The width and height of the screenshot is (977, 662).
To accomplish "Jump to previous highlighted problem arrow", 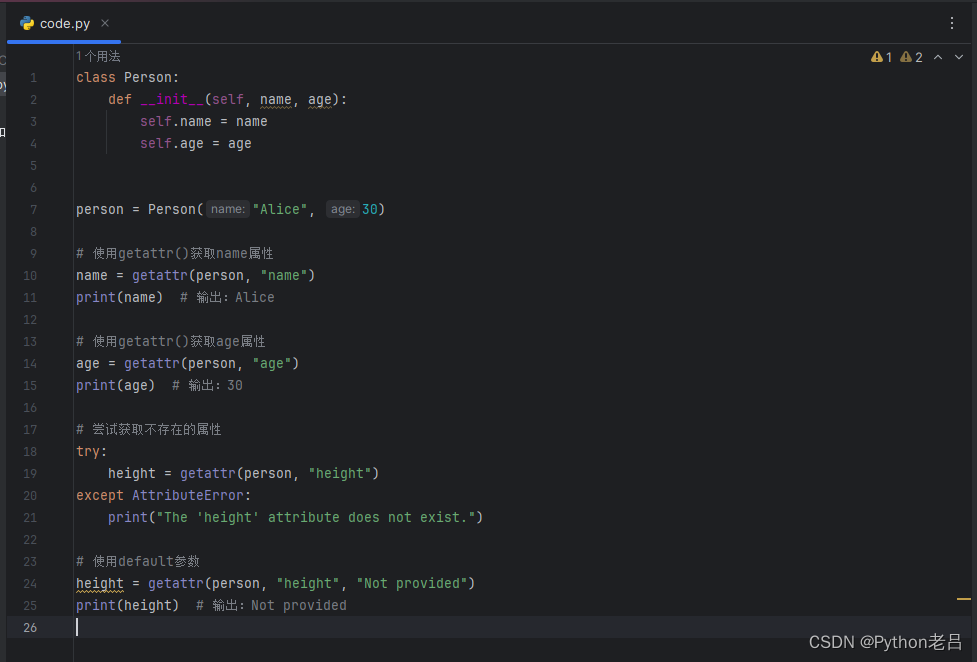I will (x=938, y=57).
